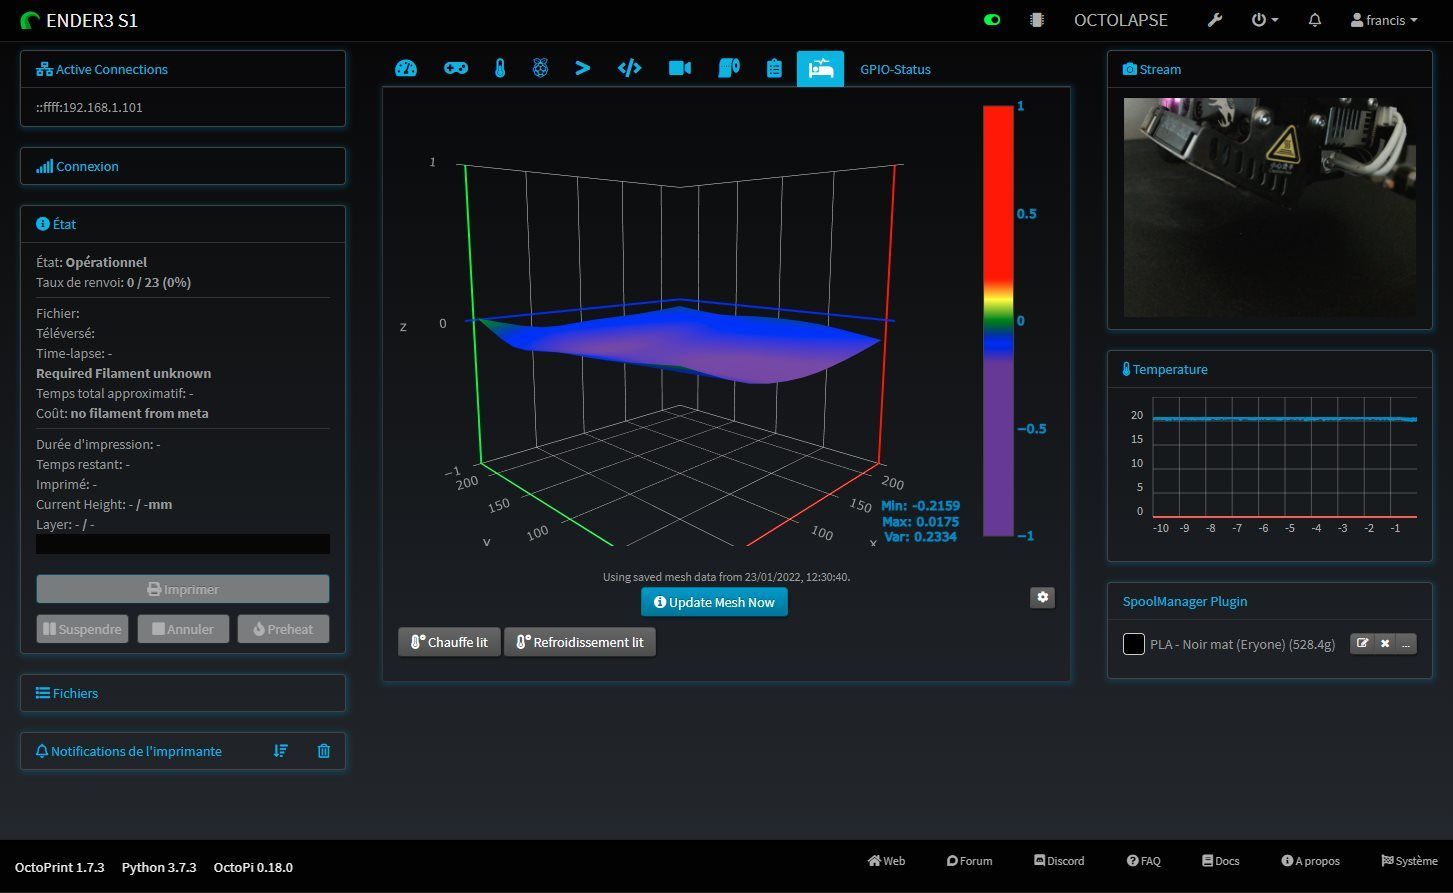This screenshot has height=893, width=1453.
Task: Click the Chauffe lit button
Action: [x=449, y=642]
